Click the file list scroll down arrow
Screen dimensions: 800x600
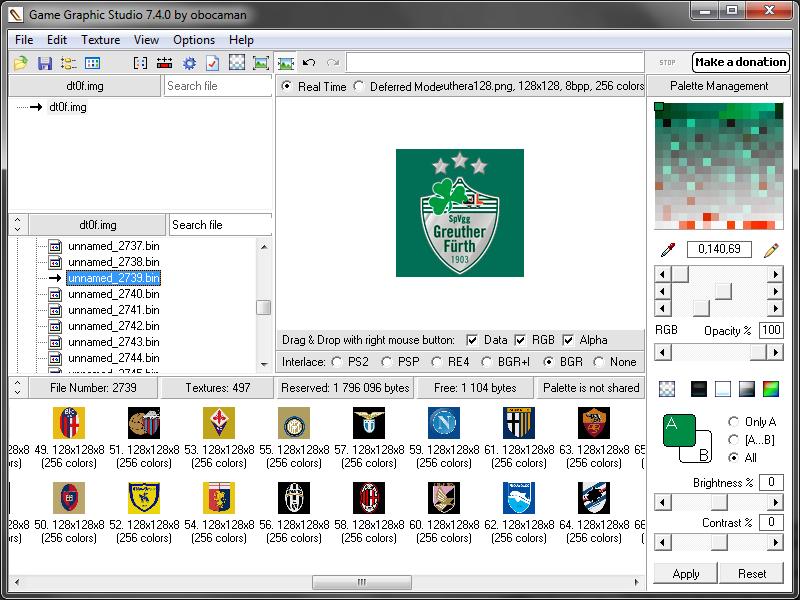coord(264,364)
